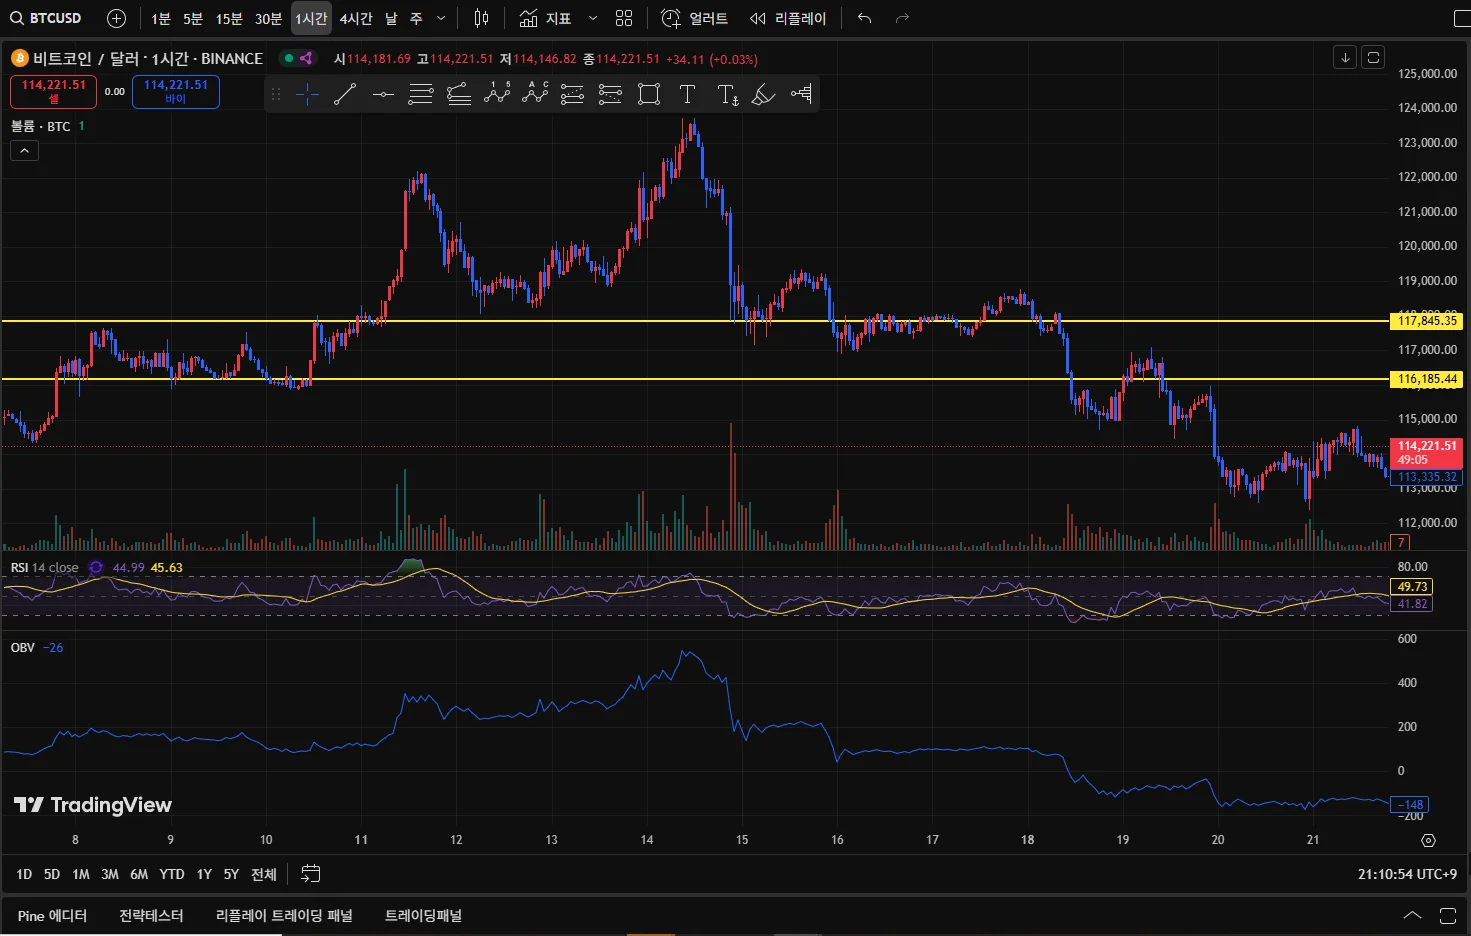Select the horizontal line drawing tool
This screenshot has height=936, width=1471.
pyautogui.click(x=383, y=94)
